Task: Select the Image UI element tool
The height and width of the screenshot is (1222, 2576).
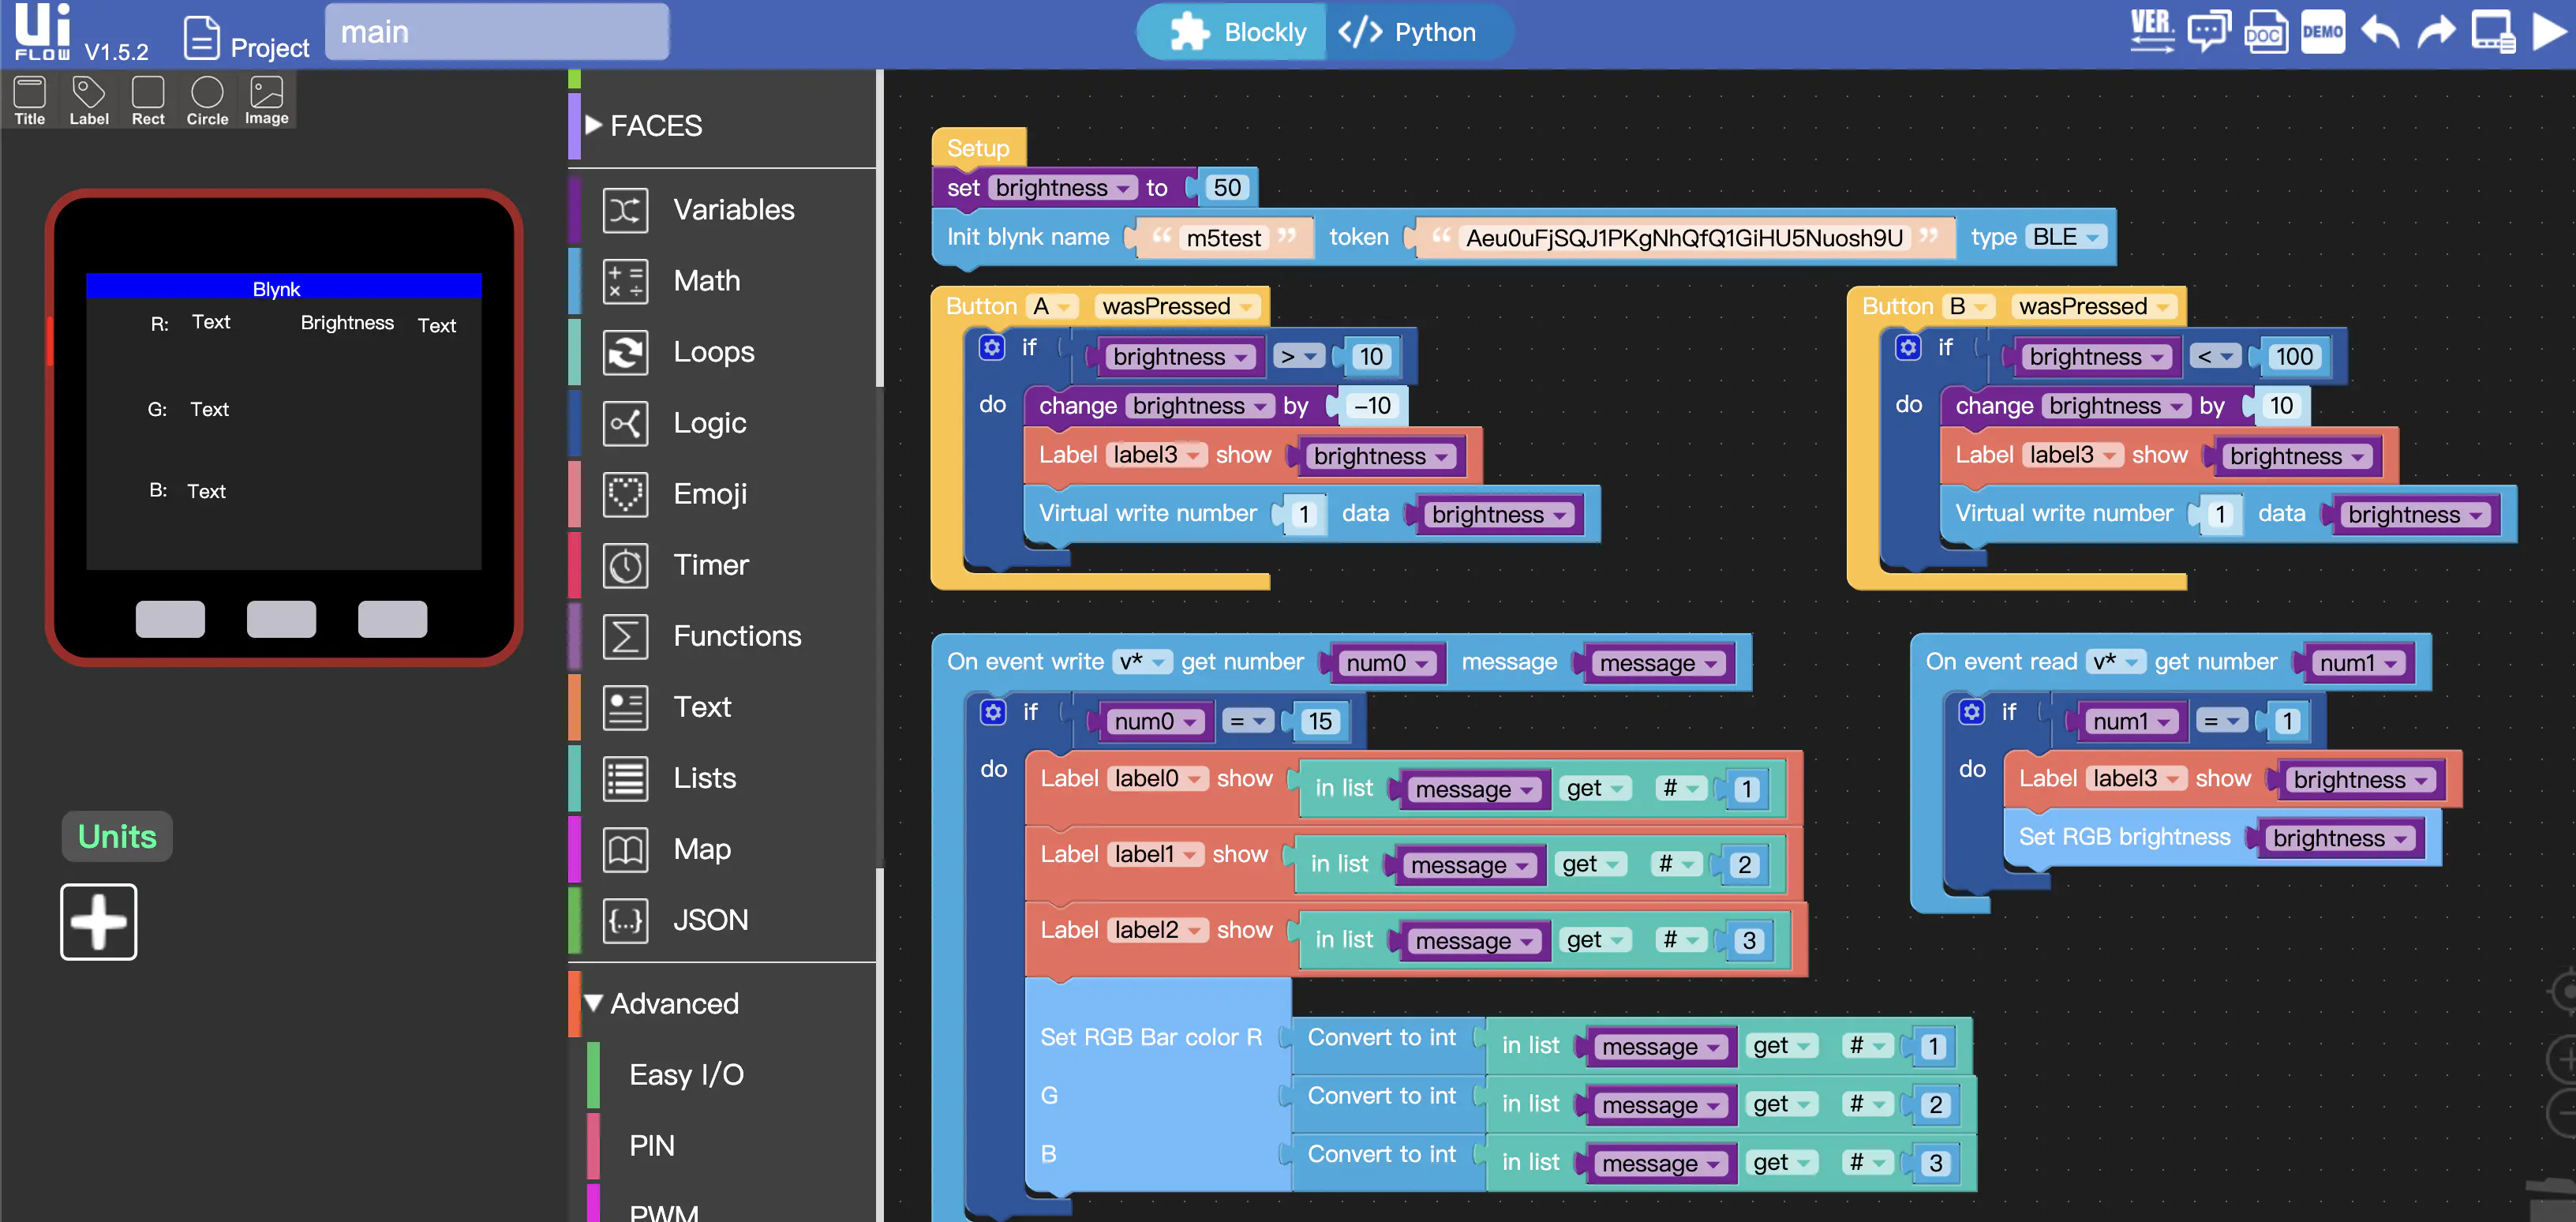Action: (266, 101)
